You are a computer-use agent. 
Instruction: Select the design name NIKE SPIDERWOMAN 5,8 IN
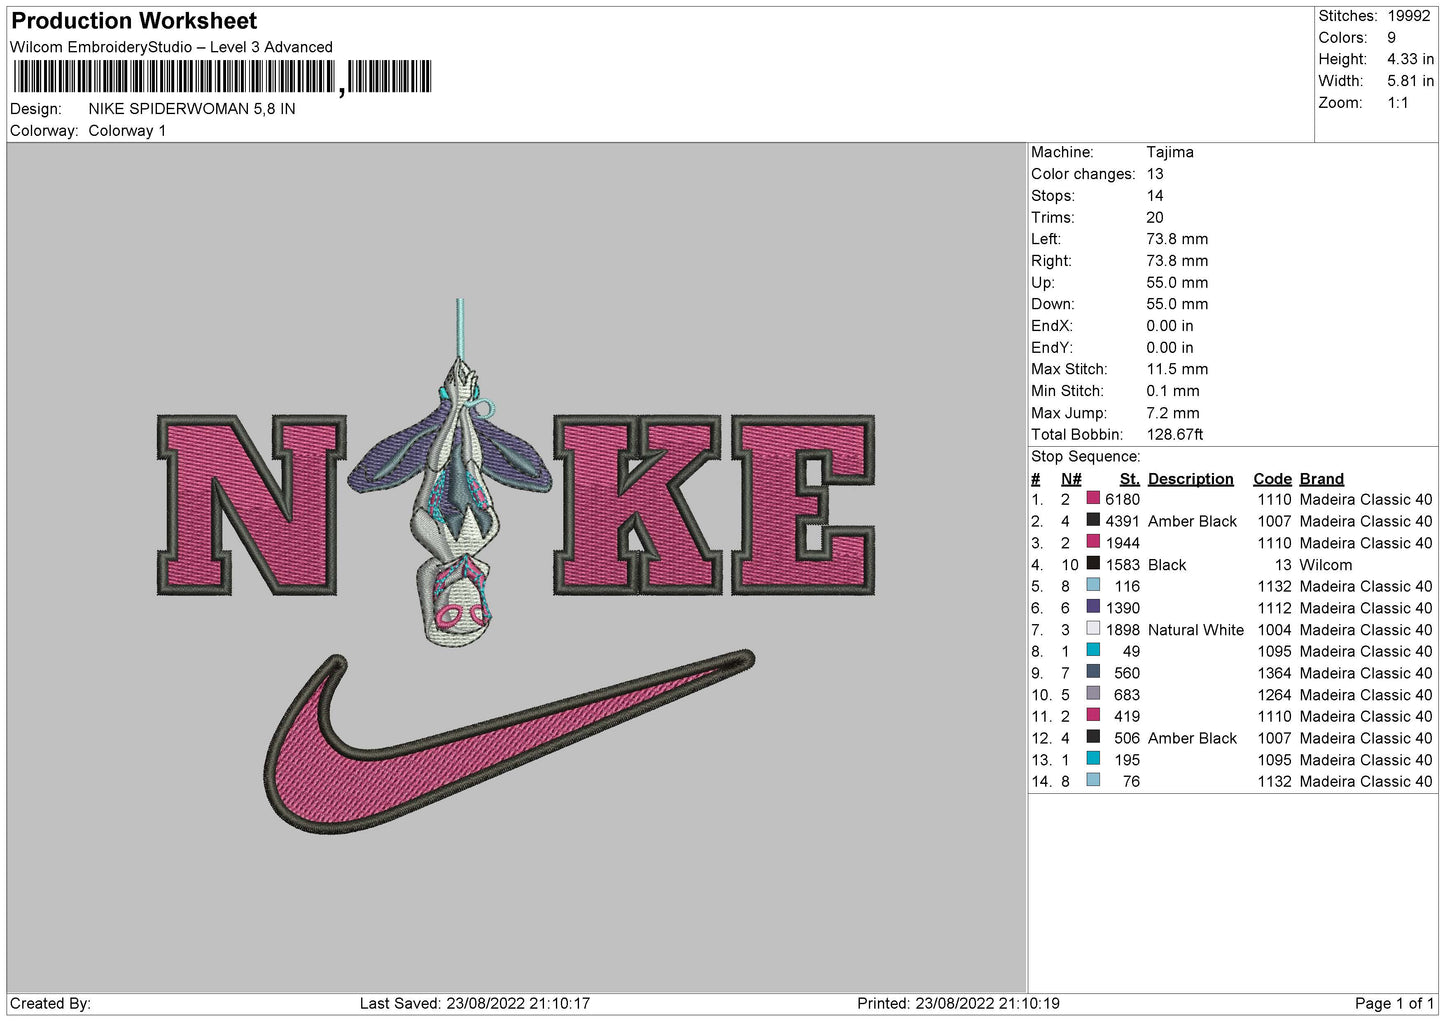pos(192,109)
